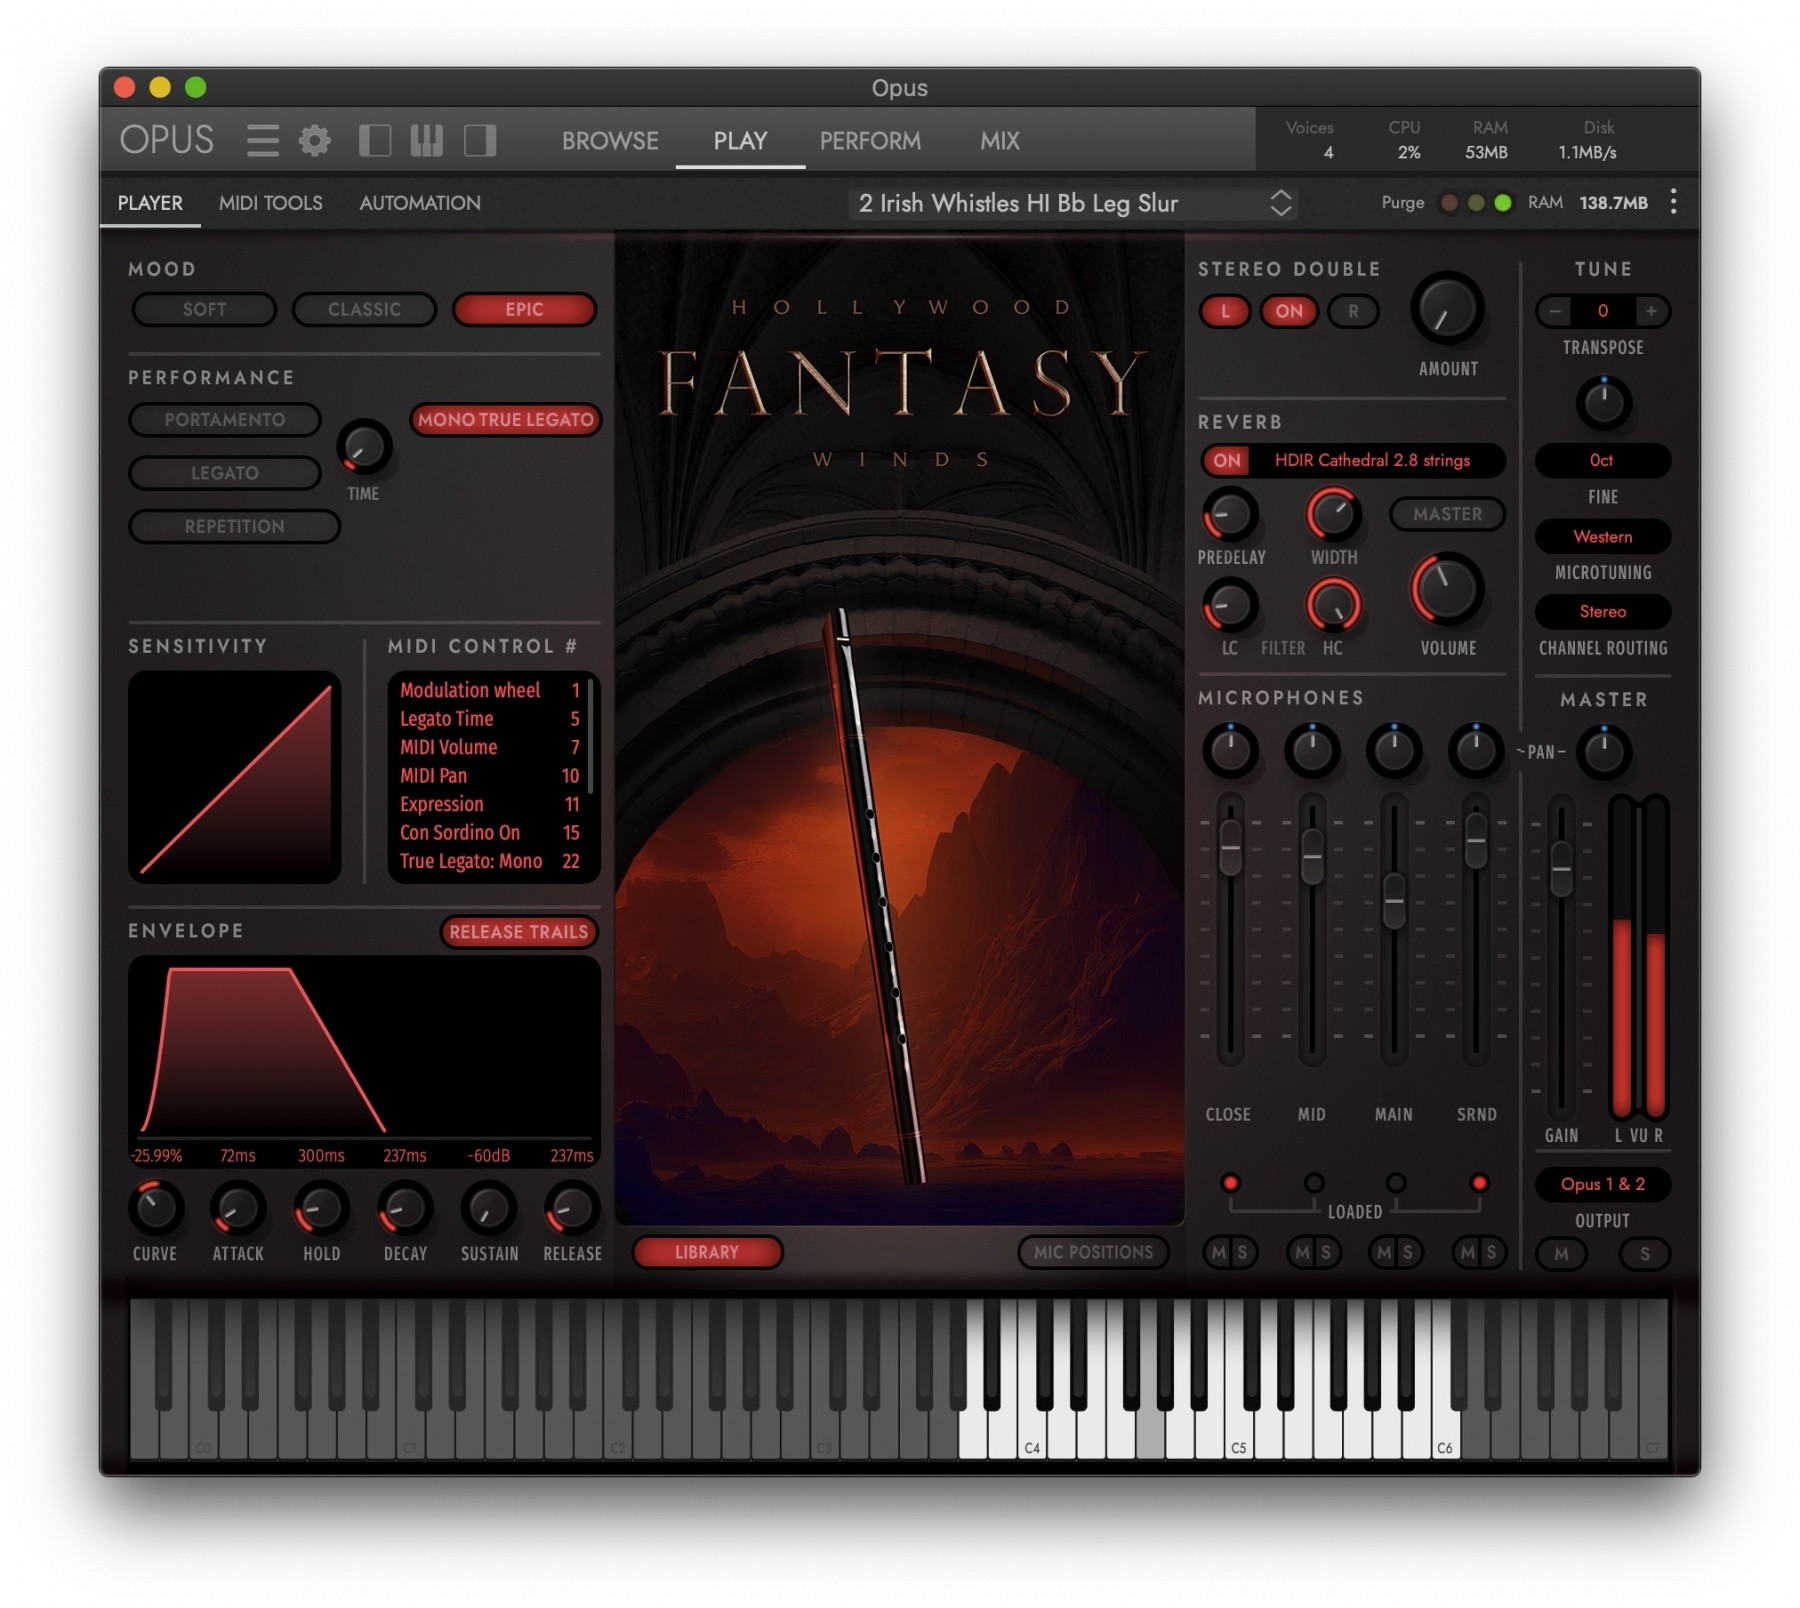Toggle the Epic mood button
The image size is (1800, 1608).
524,310
